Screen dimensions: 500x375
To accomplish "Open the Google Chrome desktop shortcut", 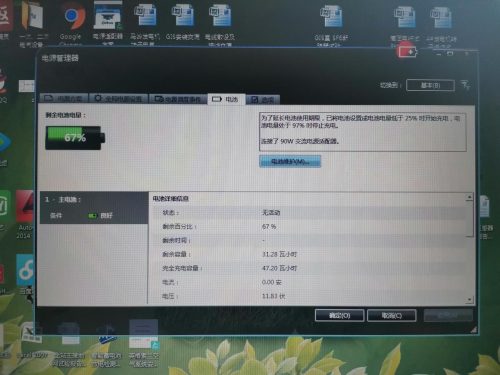I will pyautogui.click(x=71, y=20).
